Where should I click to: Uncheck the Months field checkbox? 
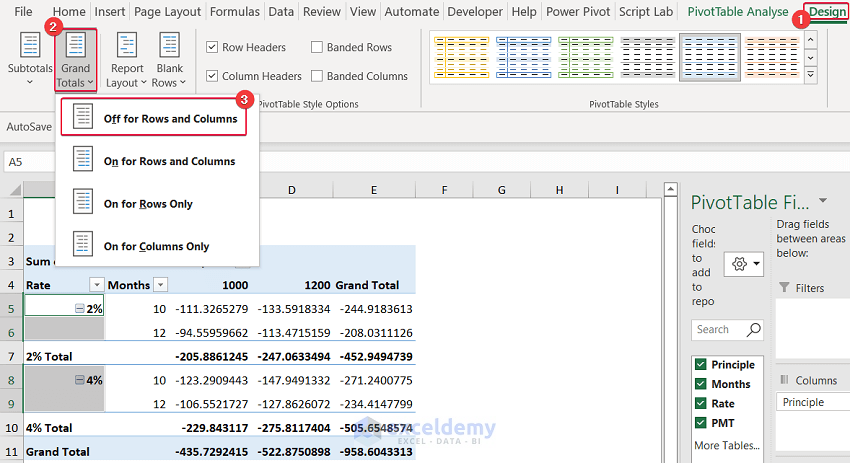[700, 384]
